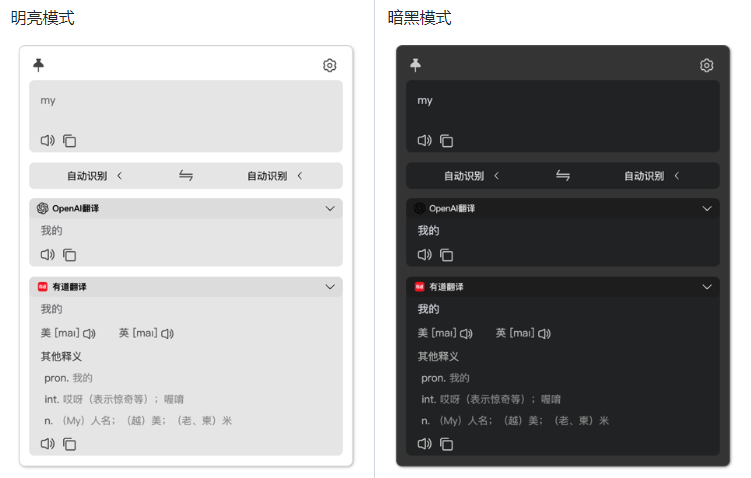Collapse OpenAI翻译 panel in dark mode

coord(707,209)
